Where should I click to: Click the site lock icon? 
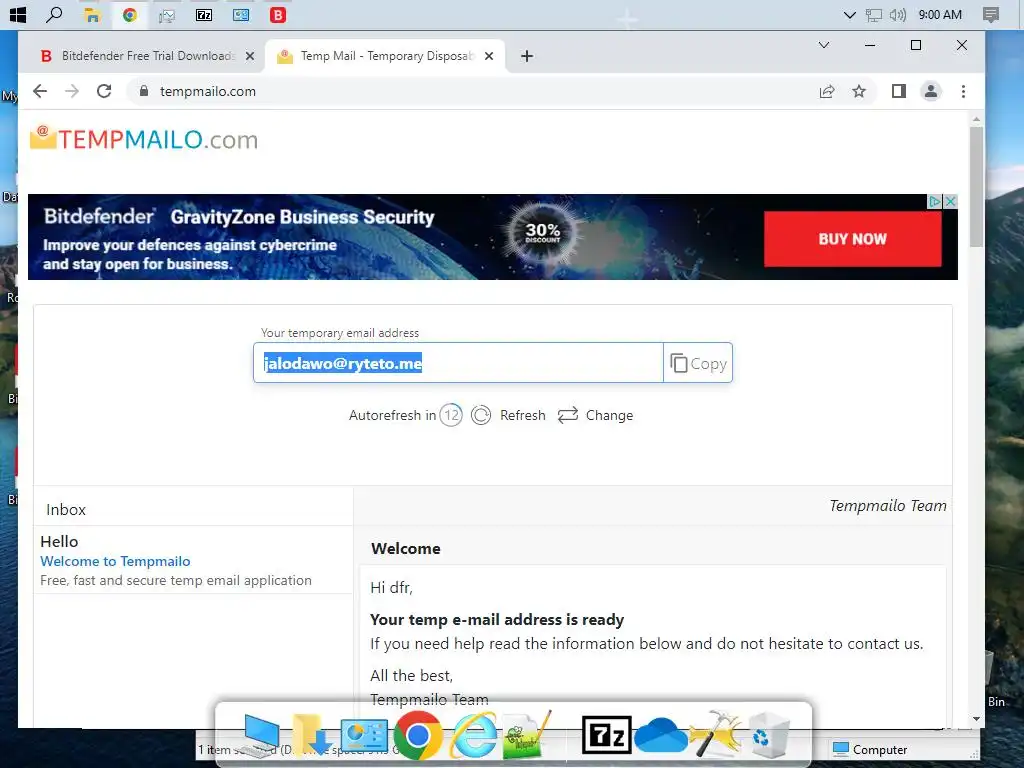tap(144, 91)
